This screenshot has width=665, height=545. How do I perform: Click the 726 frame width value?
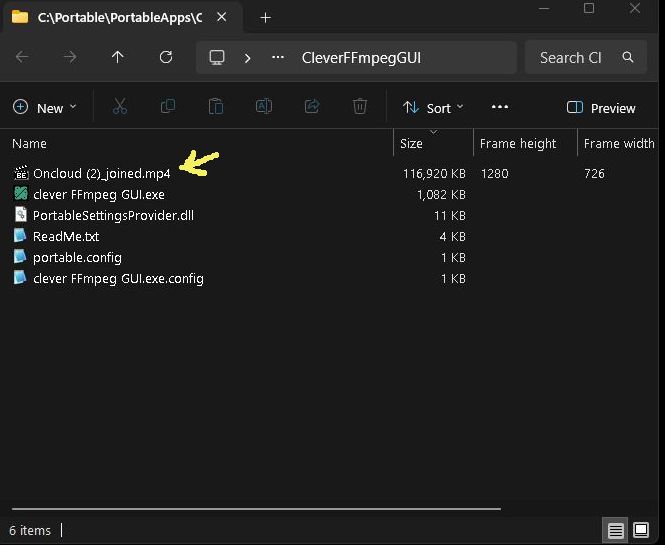tap(594, 173)
